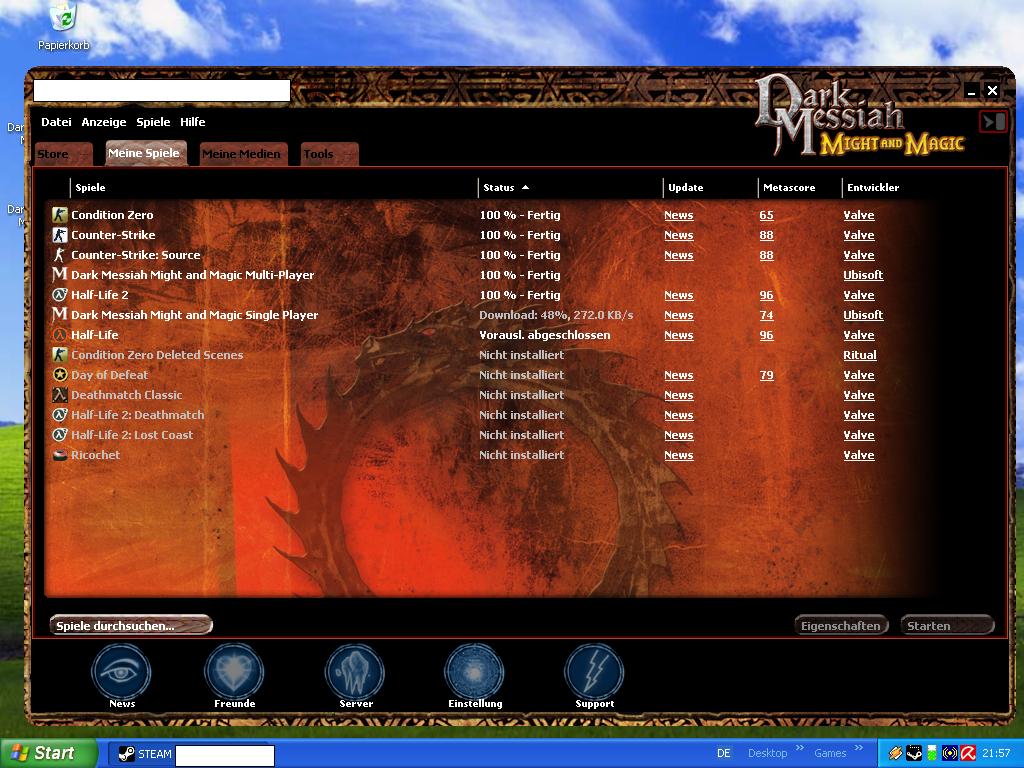
Task: Click the Ricochet disc icon
Action: 59,455
